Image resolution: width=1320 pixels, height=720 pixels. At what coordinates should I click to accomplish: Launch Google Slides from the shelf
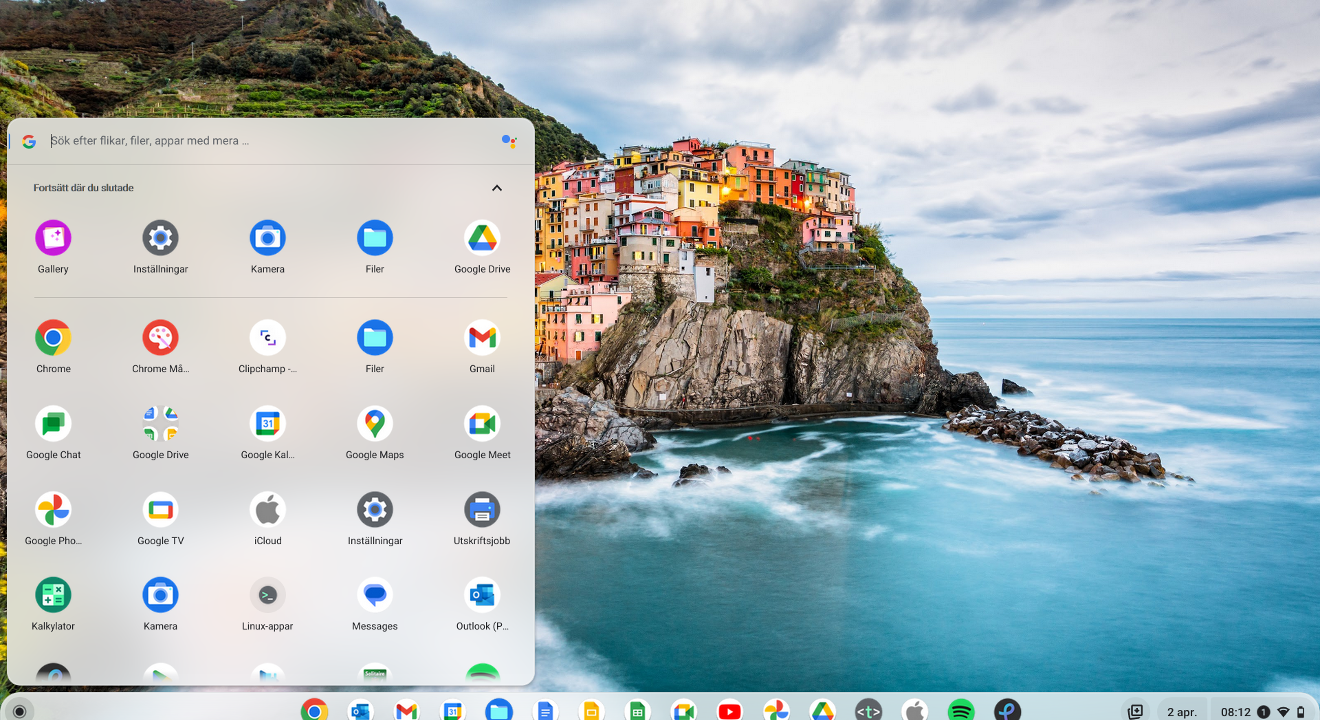[x=591, y=711]
